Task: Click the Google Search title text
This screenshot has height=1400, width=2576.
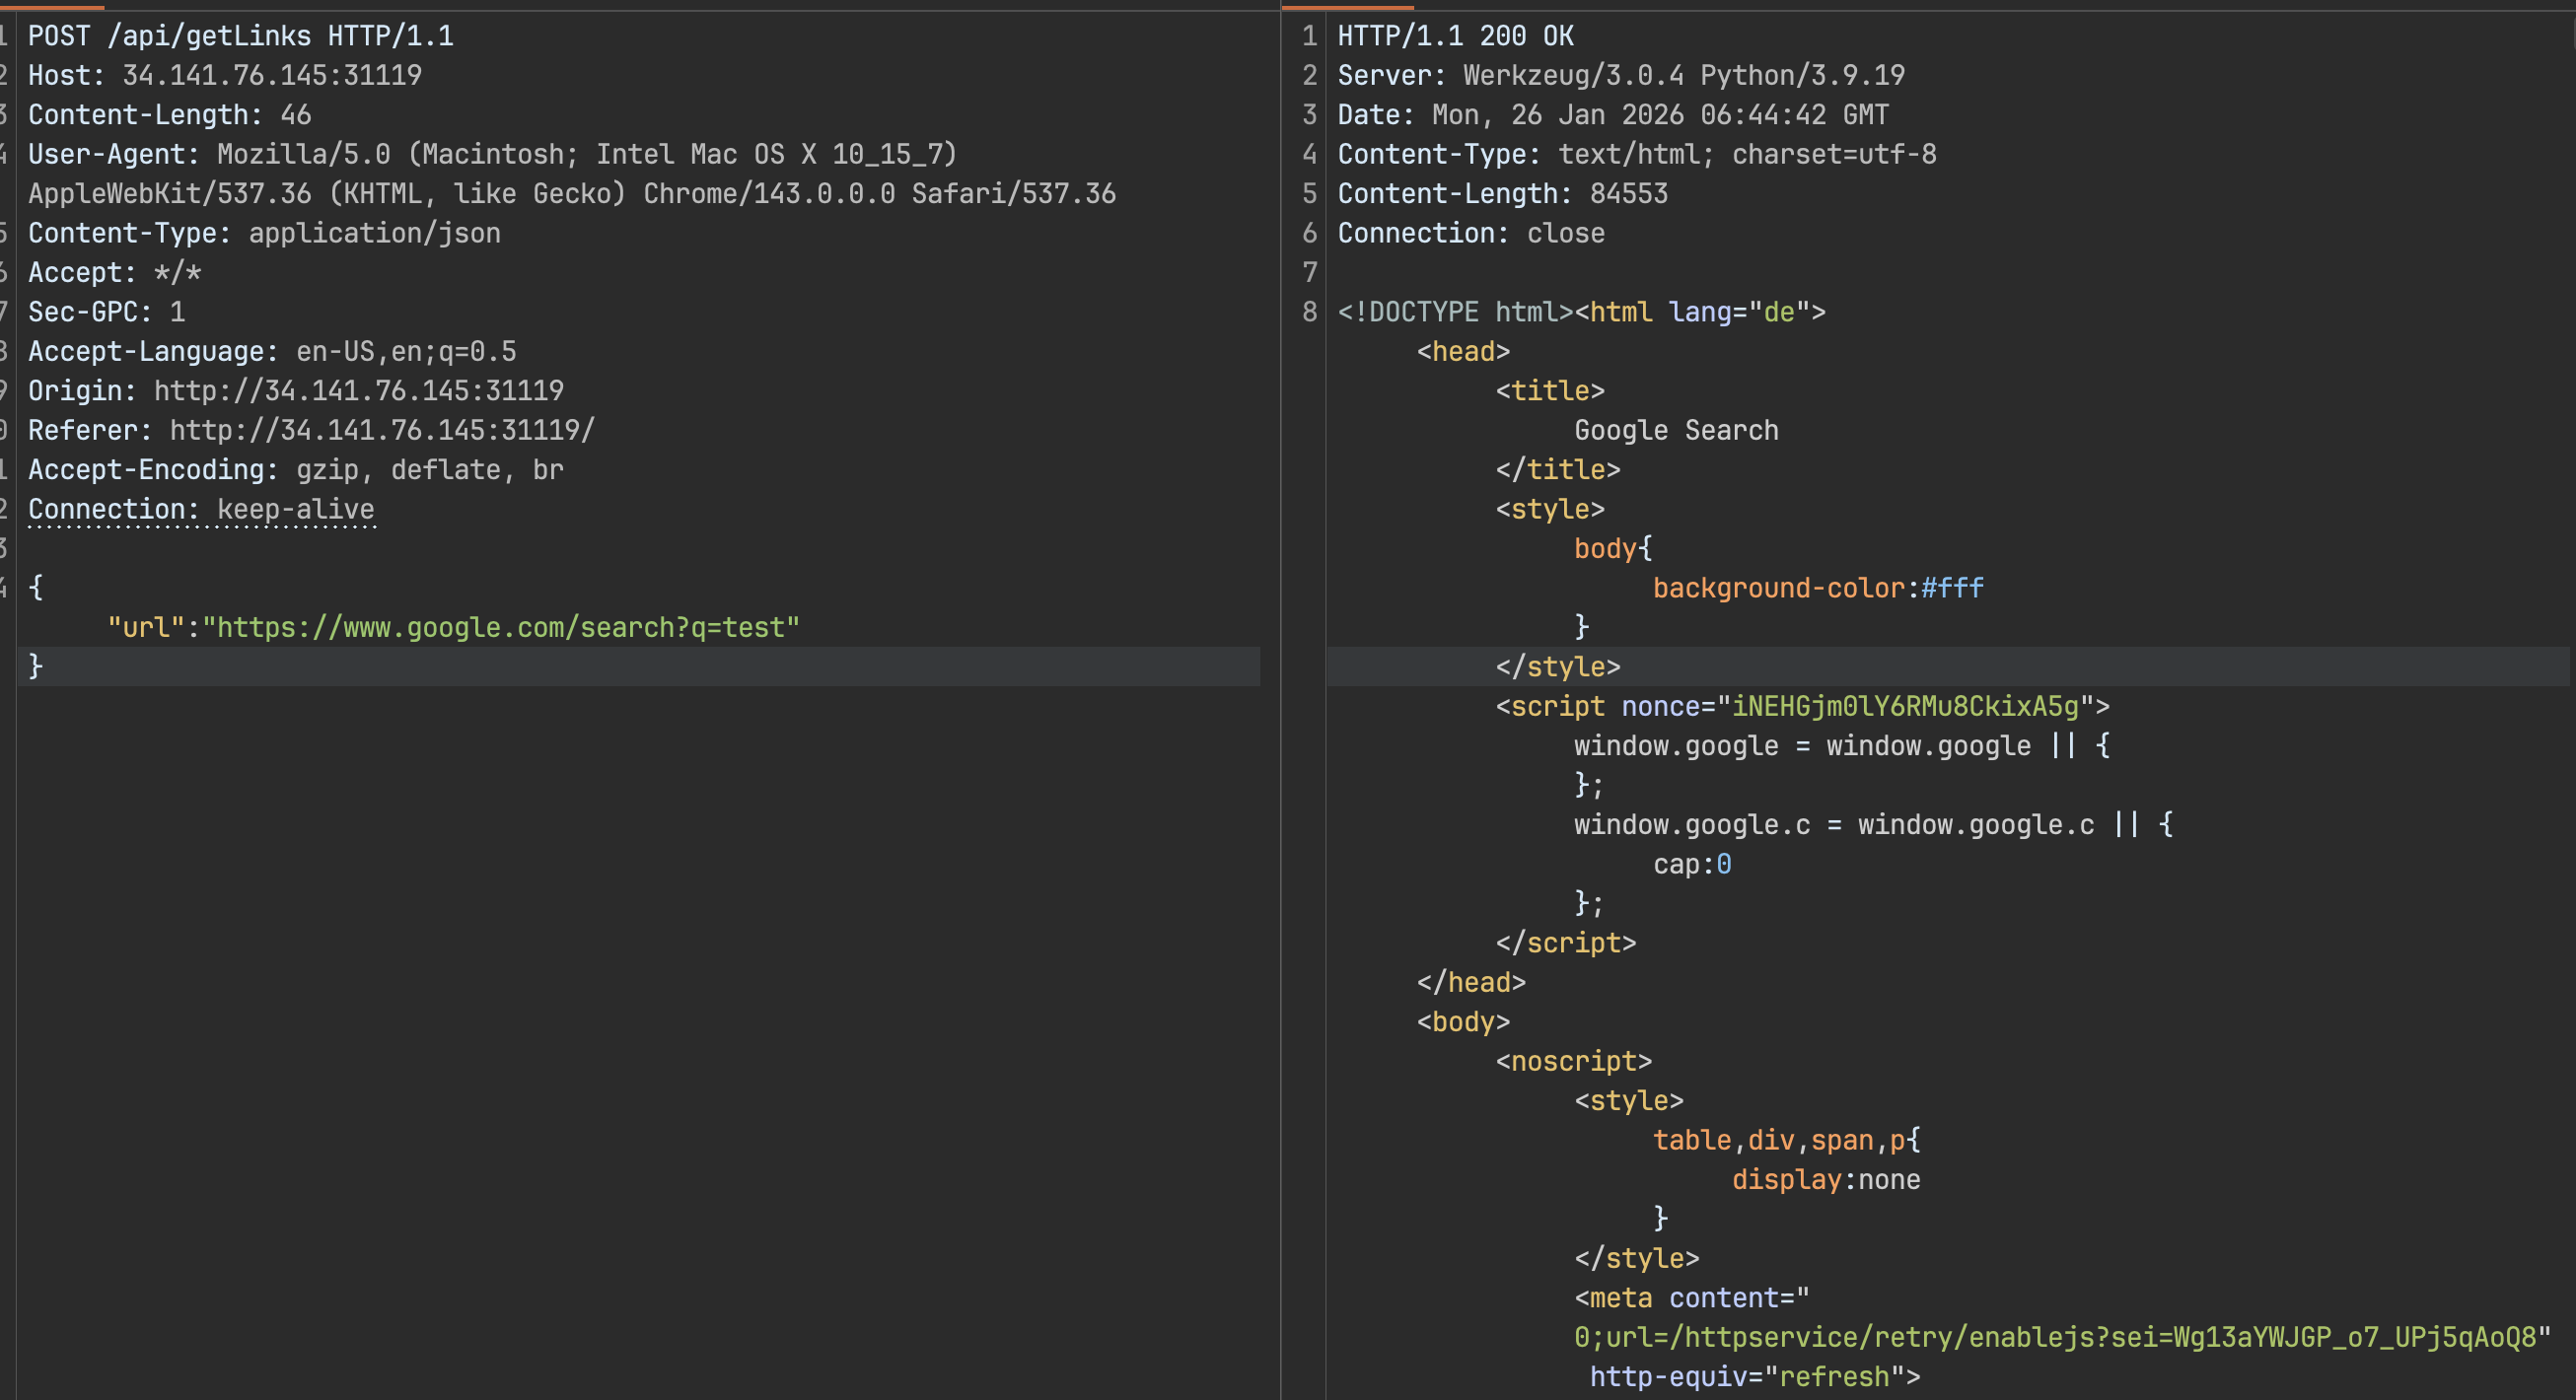Action: [x=1676, y=431]
